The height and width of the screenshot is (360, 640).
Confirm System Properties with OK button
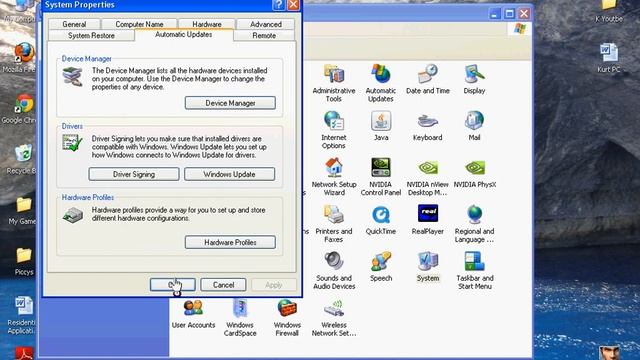click(173, 284)
